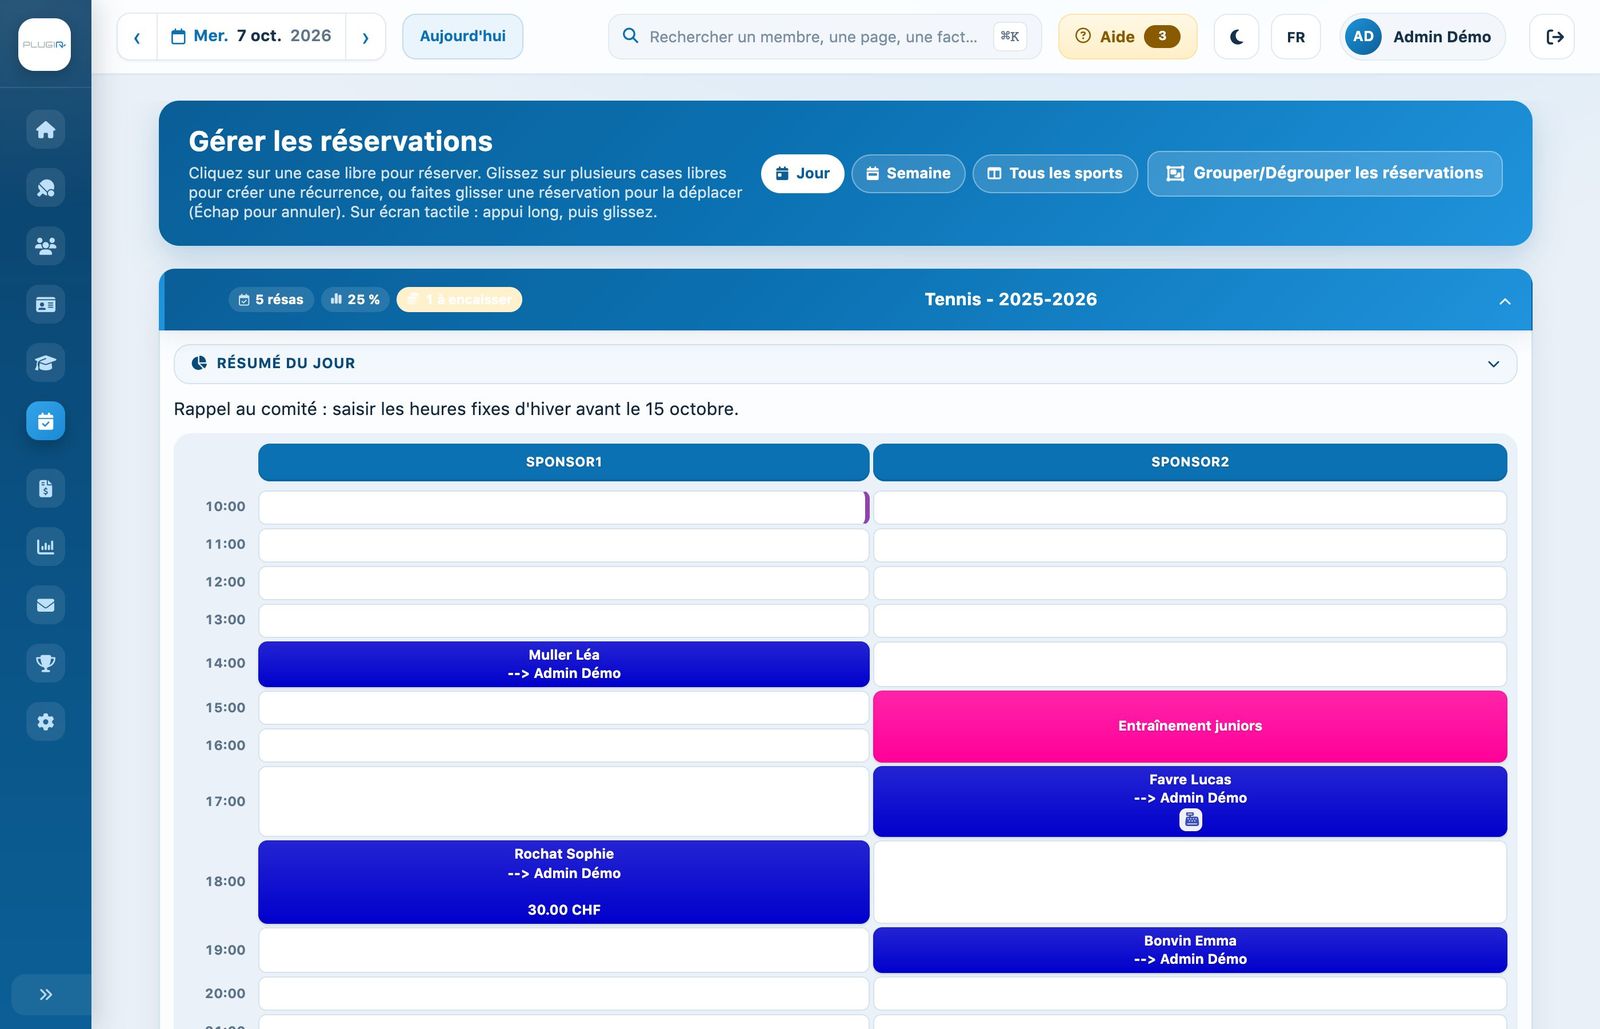The height and width of the screenshot is (1029, 1600).
Task: Open the Aide help button
Action: tap(1127, 36)
